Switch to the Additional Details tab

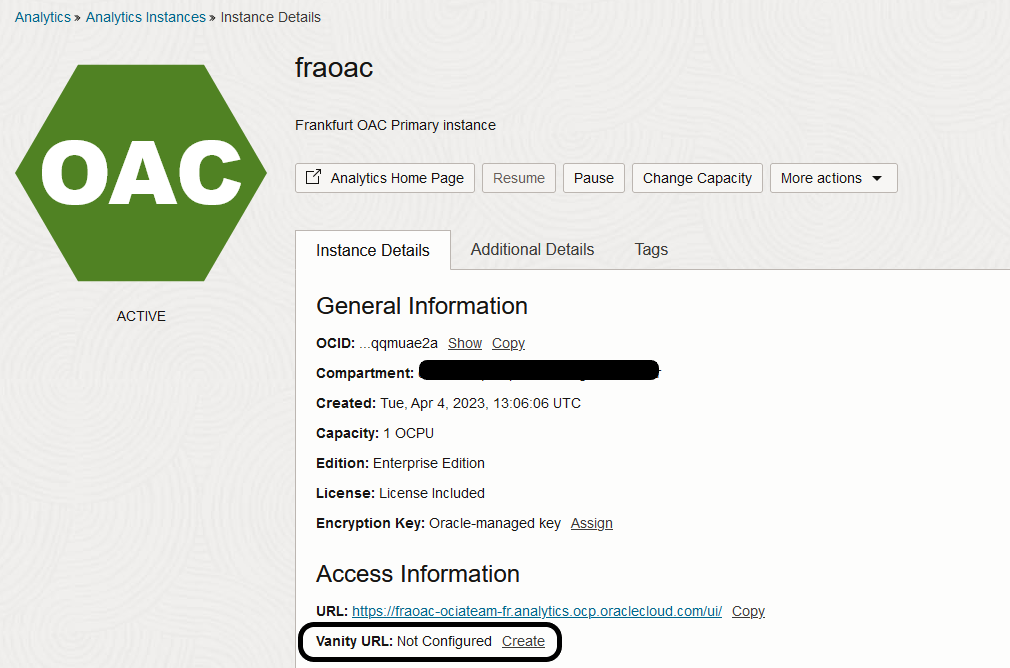click(532, 249)
